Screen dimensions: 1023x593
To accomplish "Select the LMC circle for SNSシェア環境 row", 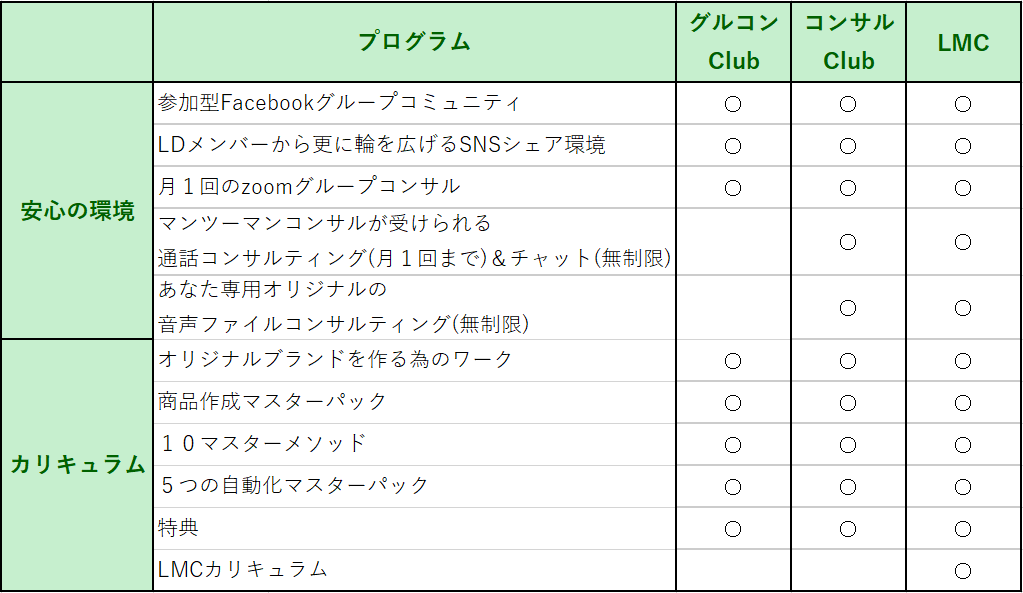I will coord(963,146).
